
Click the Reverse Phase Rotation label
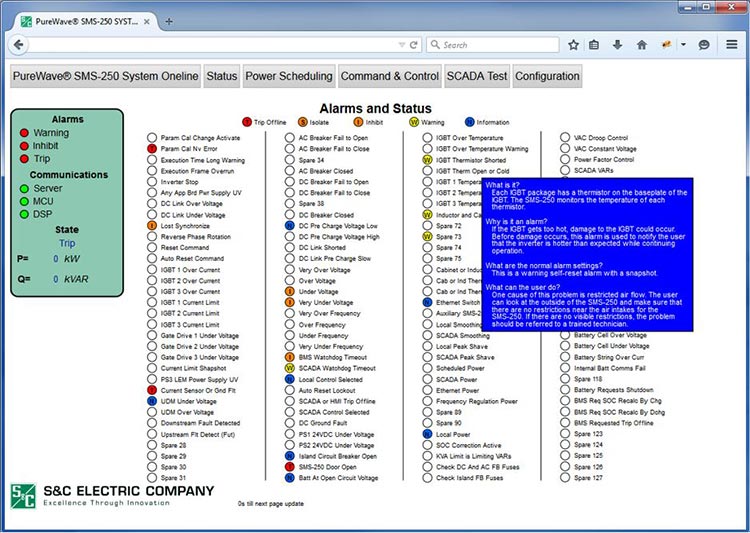[196, 236]
